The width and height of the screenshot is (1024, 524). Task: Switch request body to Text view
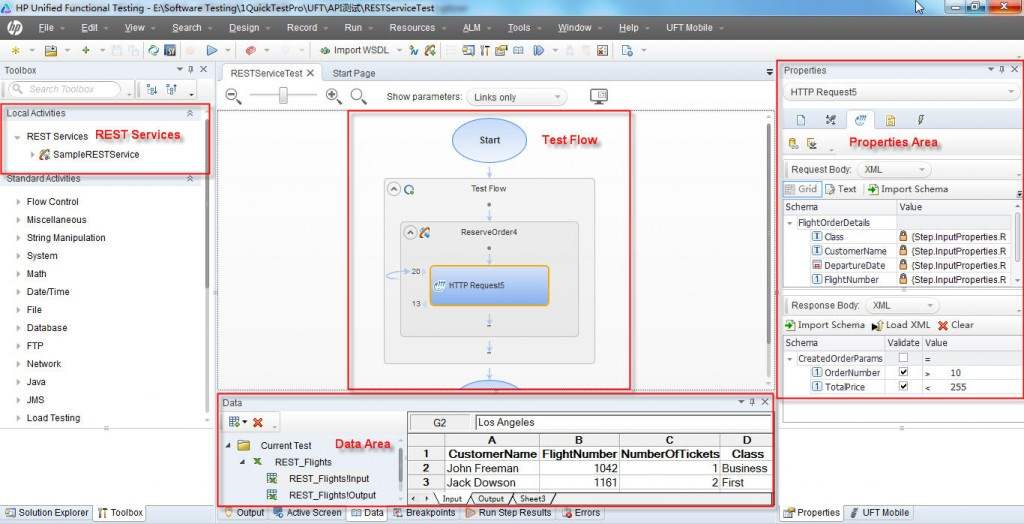(840, 189)
